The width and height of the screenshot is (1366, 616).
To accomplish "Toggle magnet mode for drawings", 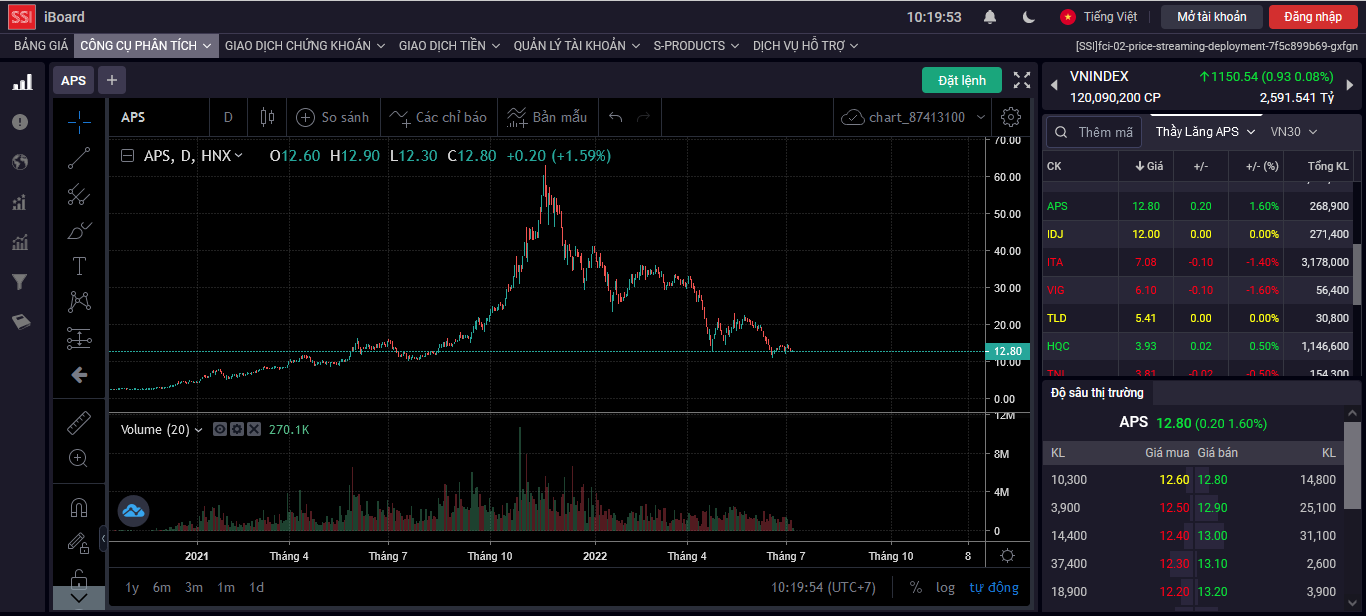I will click(x=79, y=508).
